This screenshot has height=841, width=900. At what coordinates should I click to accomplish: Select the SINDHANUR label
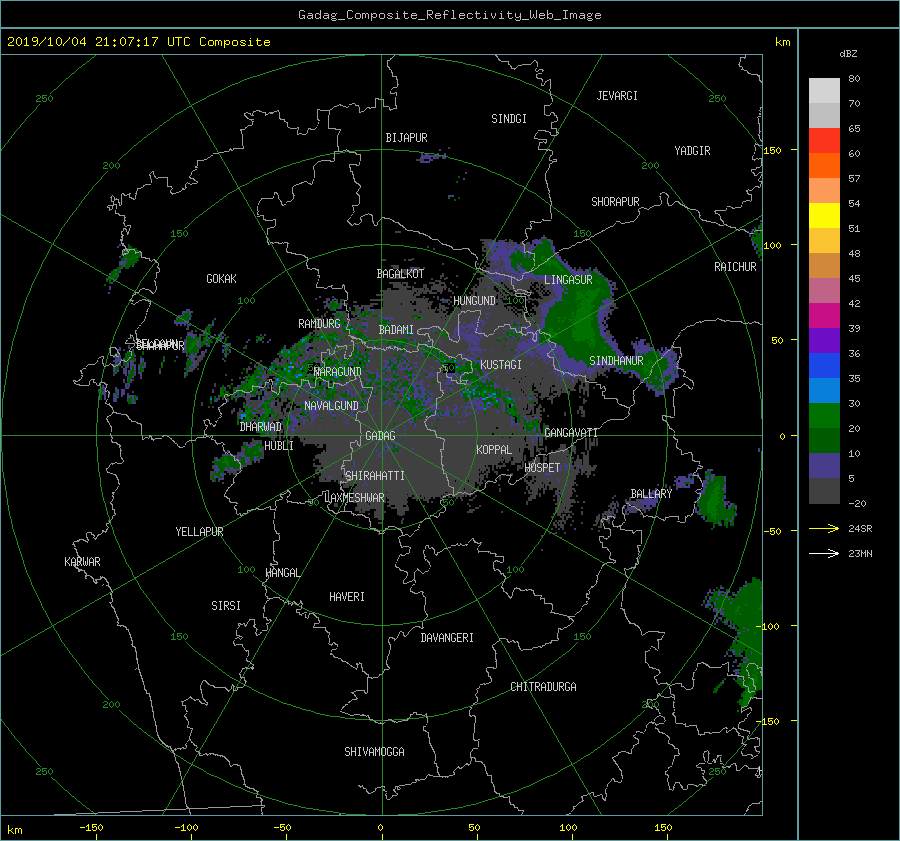pyautogui.click(x=616, y=361)
